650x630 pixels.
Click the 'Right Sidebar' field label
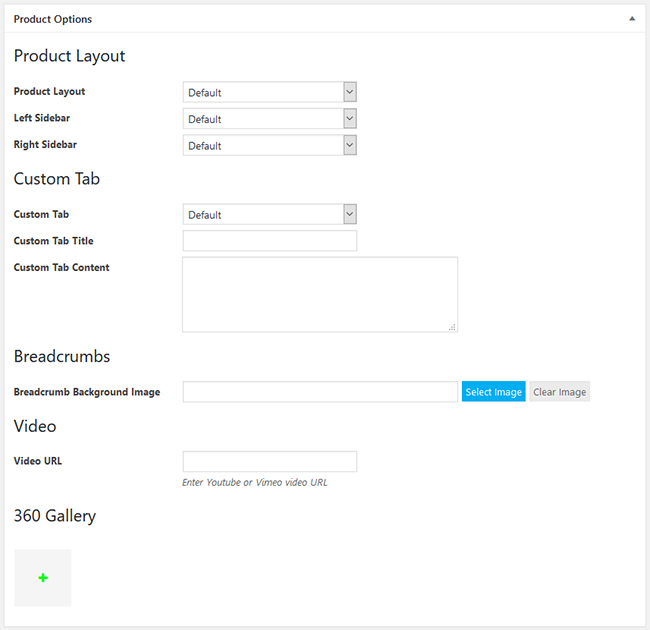click(45, 145)
